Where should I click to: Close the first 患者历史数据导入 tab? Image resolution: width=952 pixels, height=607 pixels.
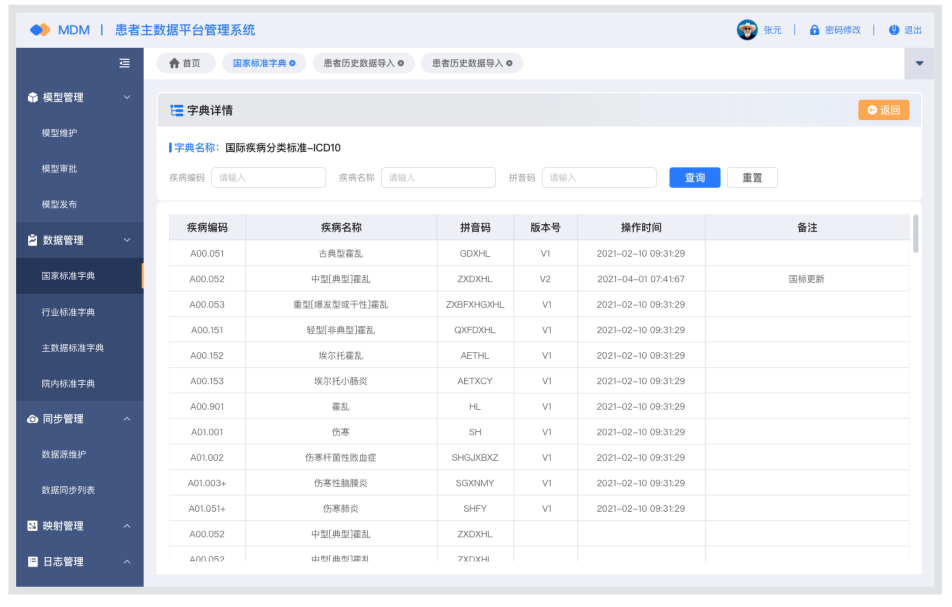(401, 63)
